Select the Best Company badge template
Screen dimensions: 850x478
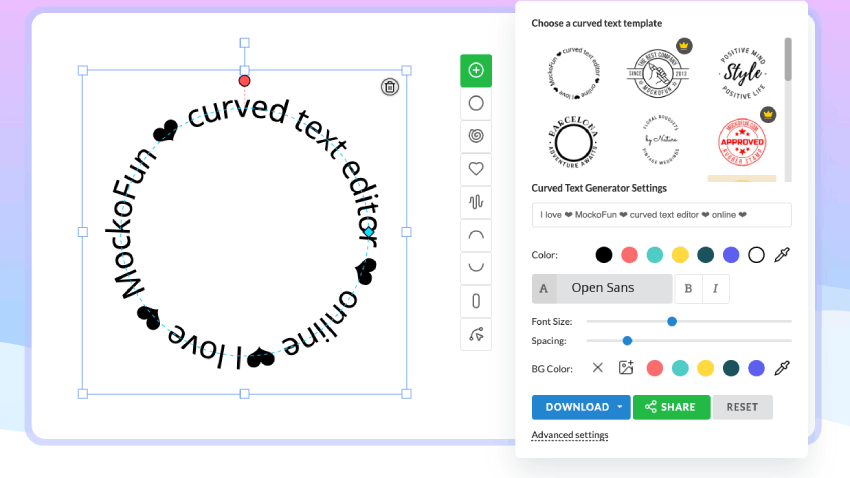658,73
